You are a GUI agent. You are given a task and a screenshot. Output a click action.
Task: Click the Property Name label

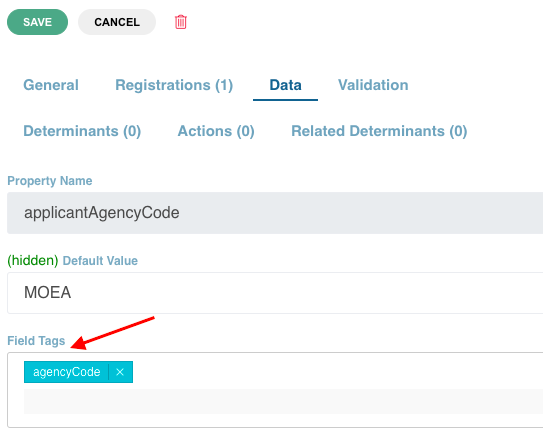pyautogui.click(x=50, y=181)
